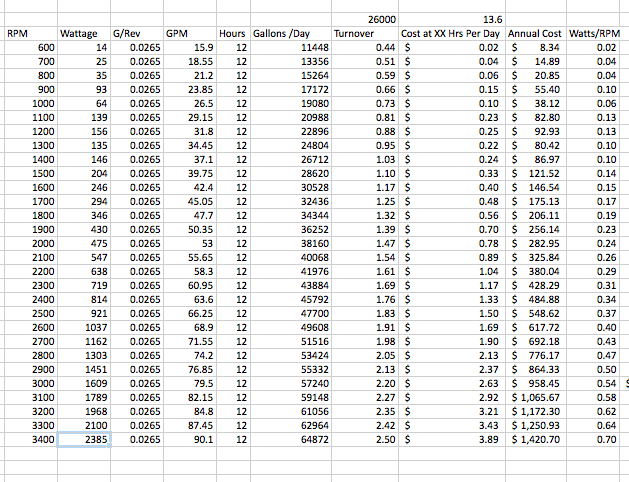The width and height of the screenshot is (629, 482).
Task: Click gallons per day cell 38160
Action: (x=291, y=243)
